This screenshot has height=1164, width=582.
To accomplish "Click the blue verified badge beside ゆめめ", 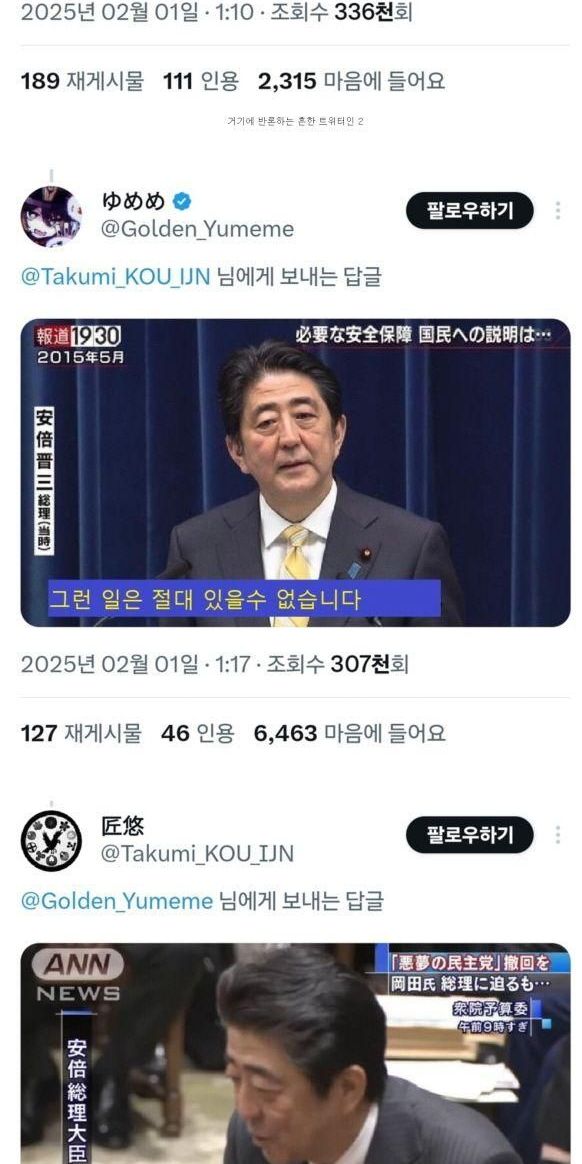I will point(182,200).
